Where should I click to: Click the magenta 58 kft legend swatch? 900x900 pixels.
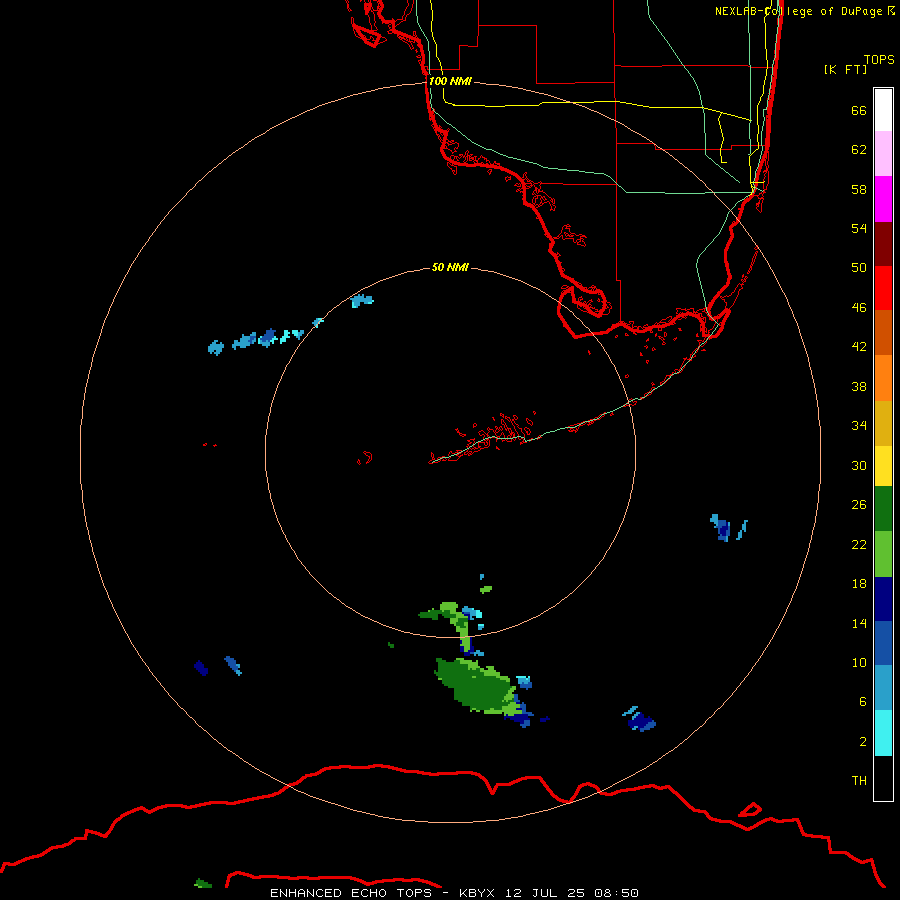pos(883,199)
